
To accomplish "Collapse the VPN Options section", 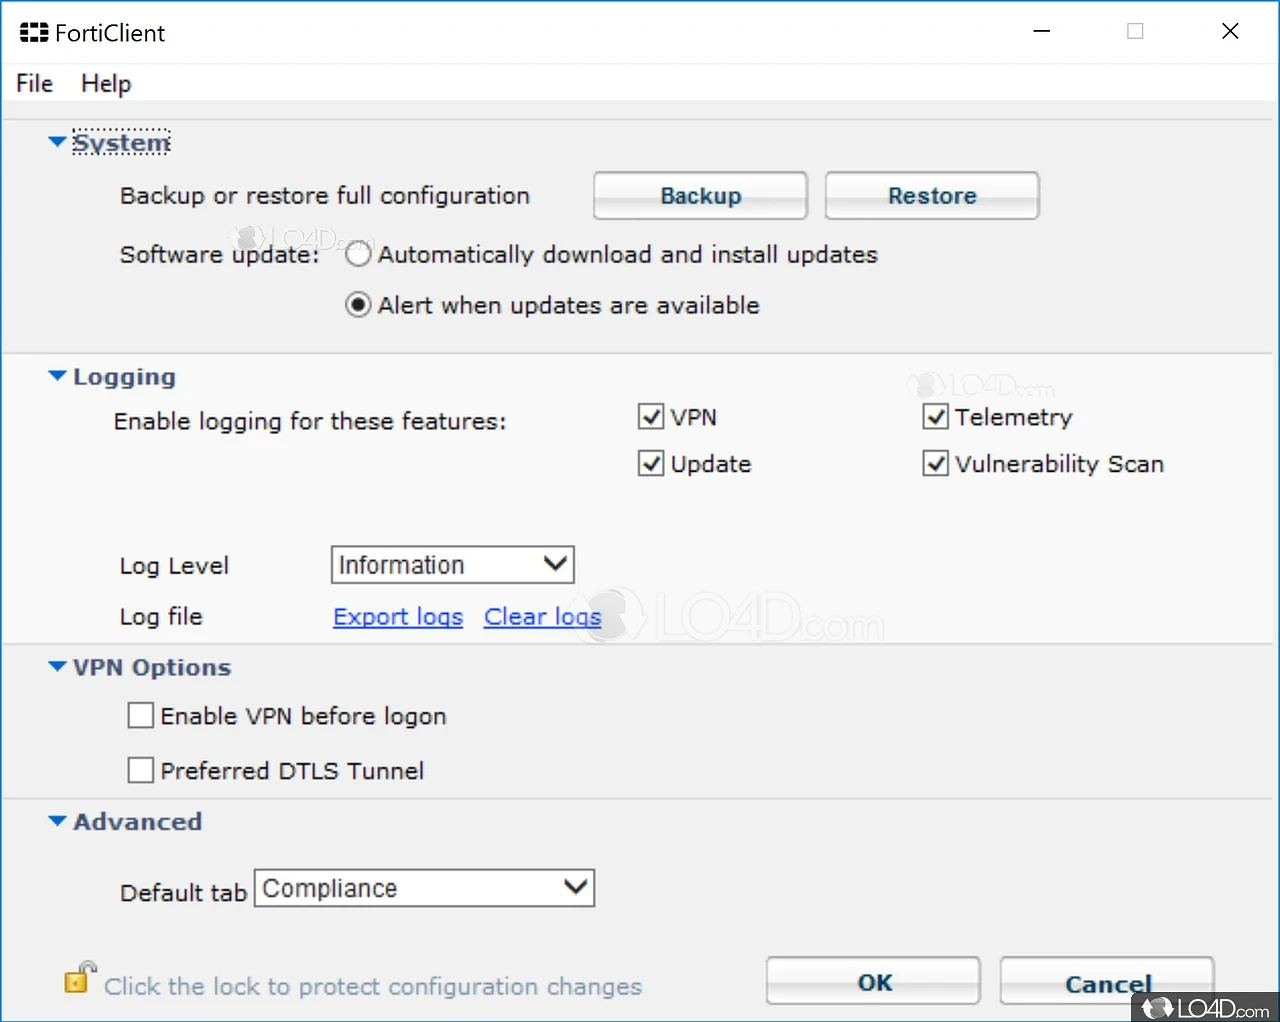I will (x=58, y=667).
